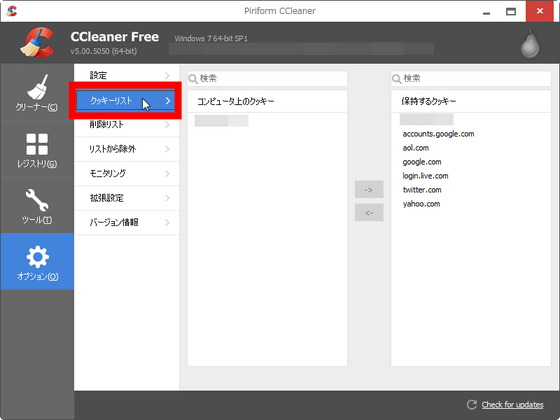Viewport: 560px width, 420px height.
Task: Open the バージョン情報 menu item
Action: coord(126,222)
